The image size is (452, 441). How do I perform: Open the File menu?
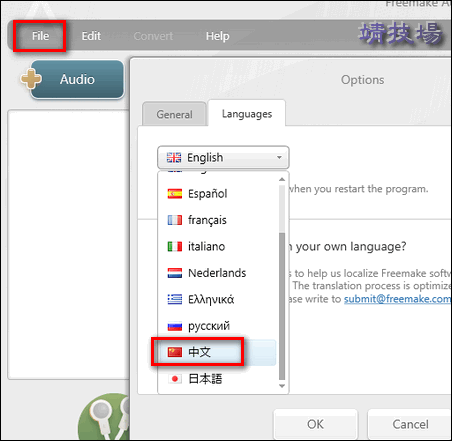click(40, 36)
